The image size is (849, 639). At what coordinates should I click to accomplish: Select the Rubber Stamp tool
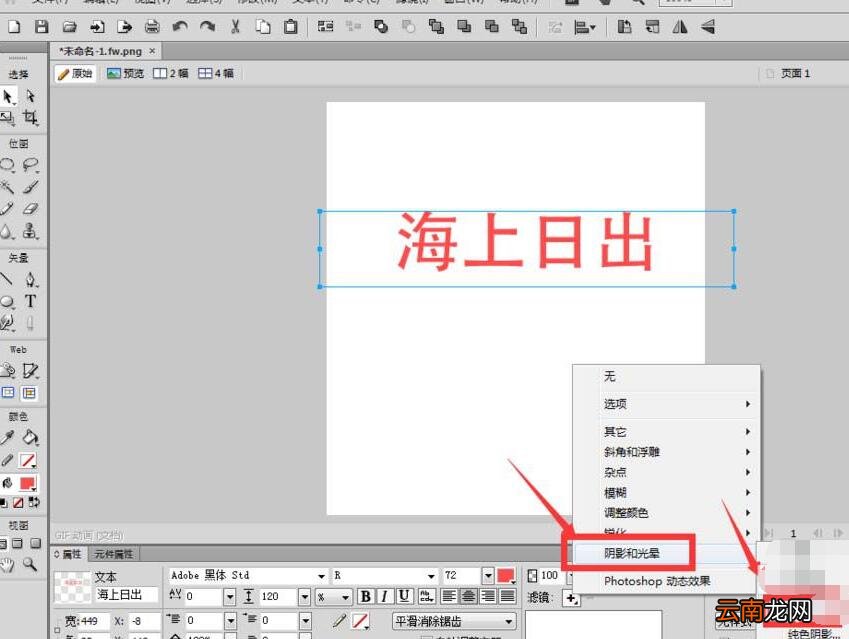coord(30,231)
